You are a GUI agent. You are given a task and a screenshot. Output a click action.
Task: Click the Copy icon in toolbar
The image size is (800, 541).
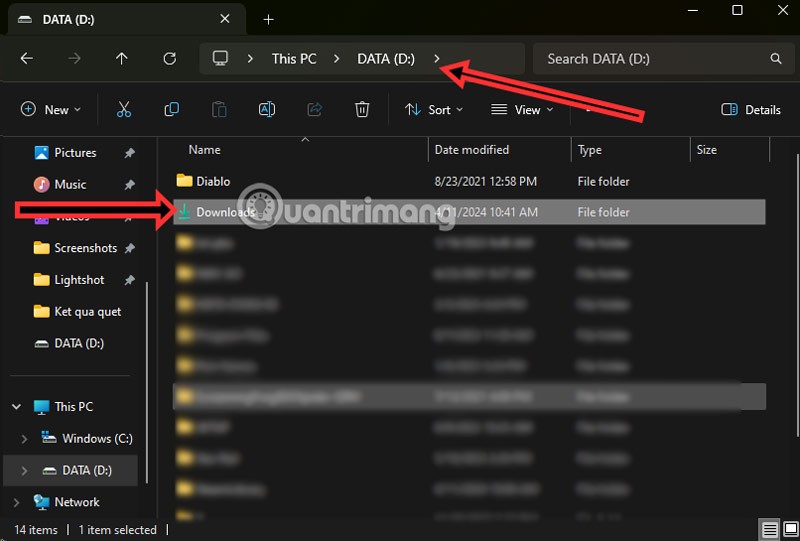click(171, 110)
